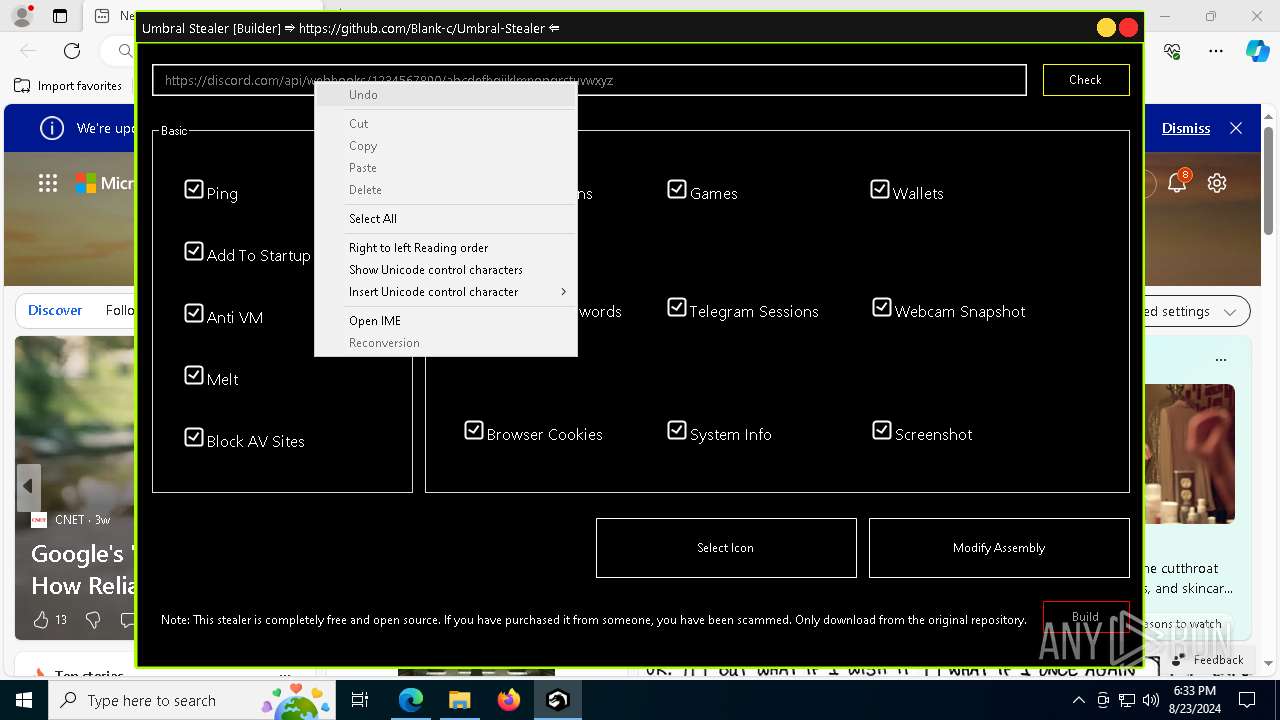The height and width of the screenshot is (720, 1280).
Task: Toggle the Screenshot checkbox
Action: [x=882, y=430]
